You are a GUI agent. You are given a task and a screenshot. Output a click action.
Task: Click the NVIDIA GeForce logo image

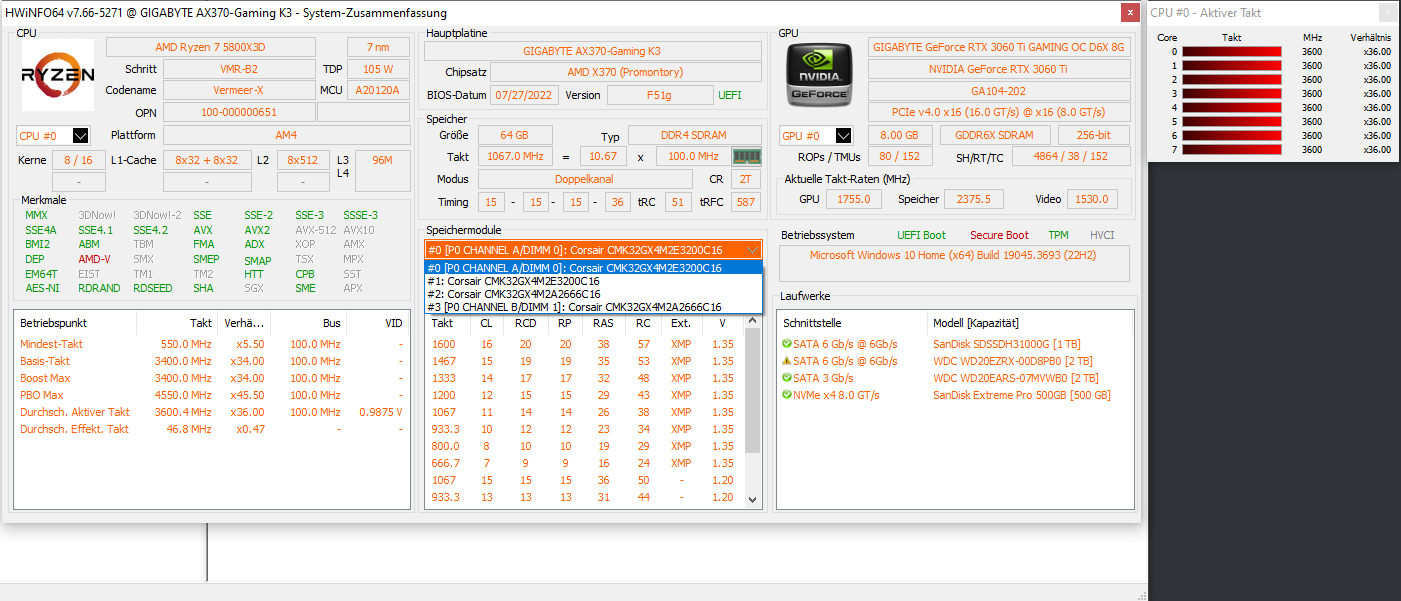click(x=819, y=74)
